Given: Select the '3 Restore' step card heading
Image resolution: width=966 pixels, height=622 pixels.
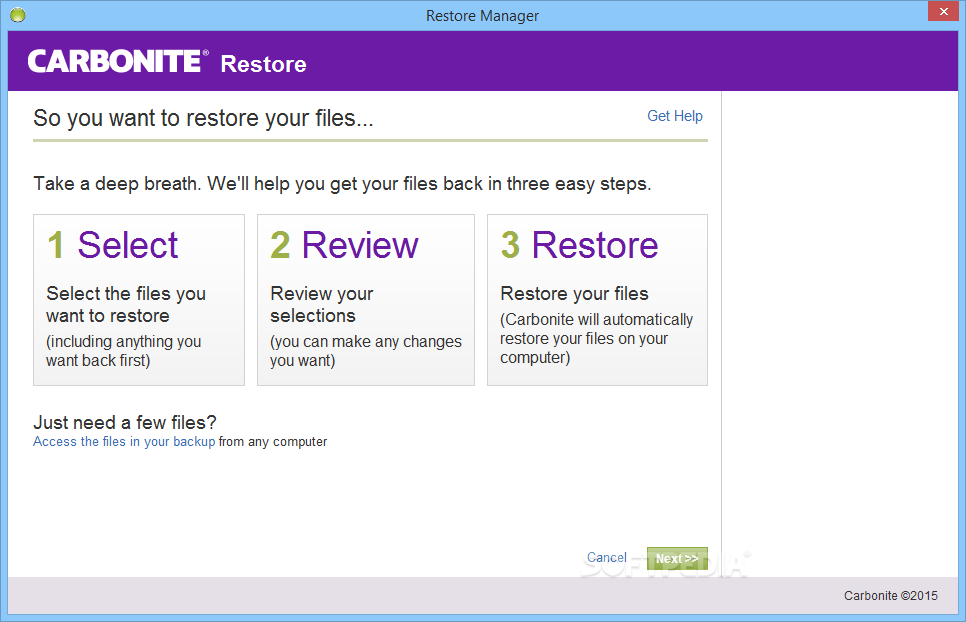Looking at the screenshot, I should point(579,245).
